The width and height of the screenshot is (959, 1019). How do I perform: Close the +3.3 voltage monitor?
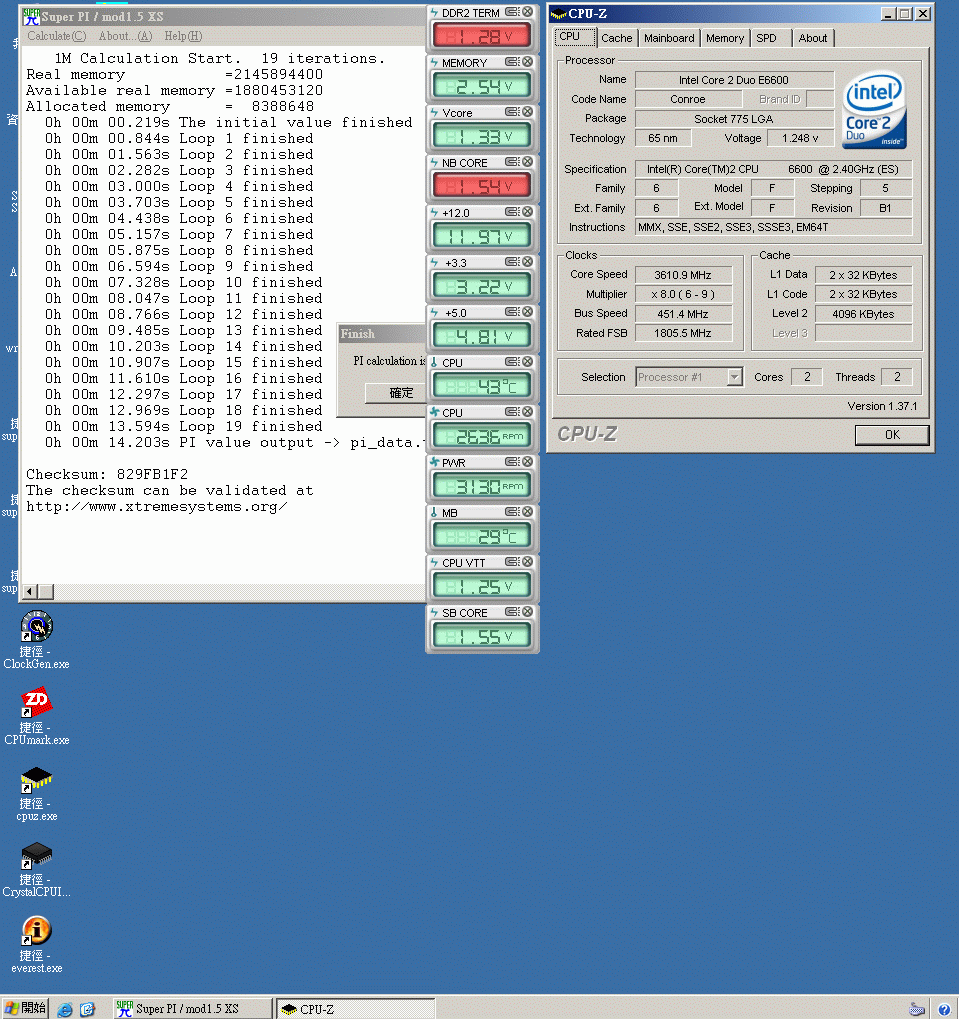528,262
